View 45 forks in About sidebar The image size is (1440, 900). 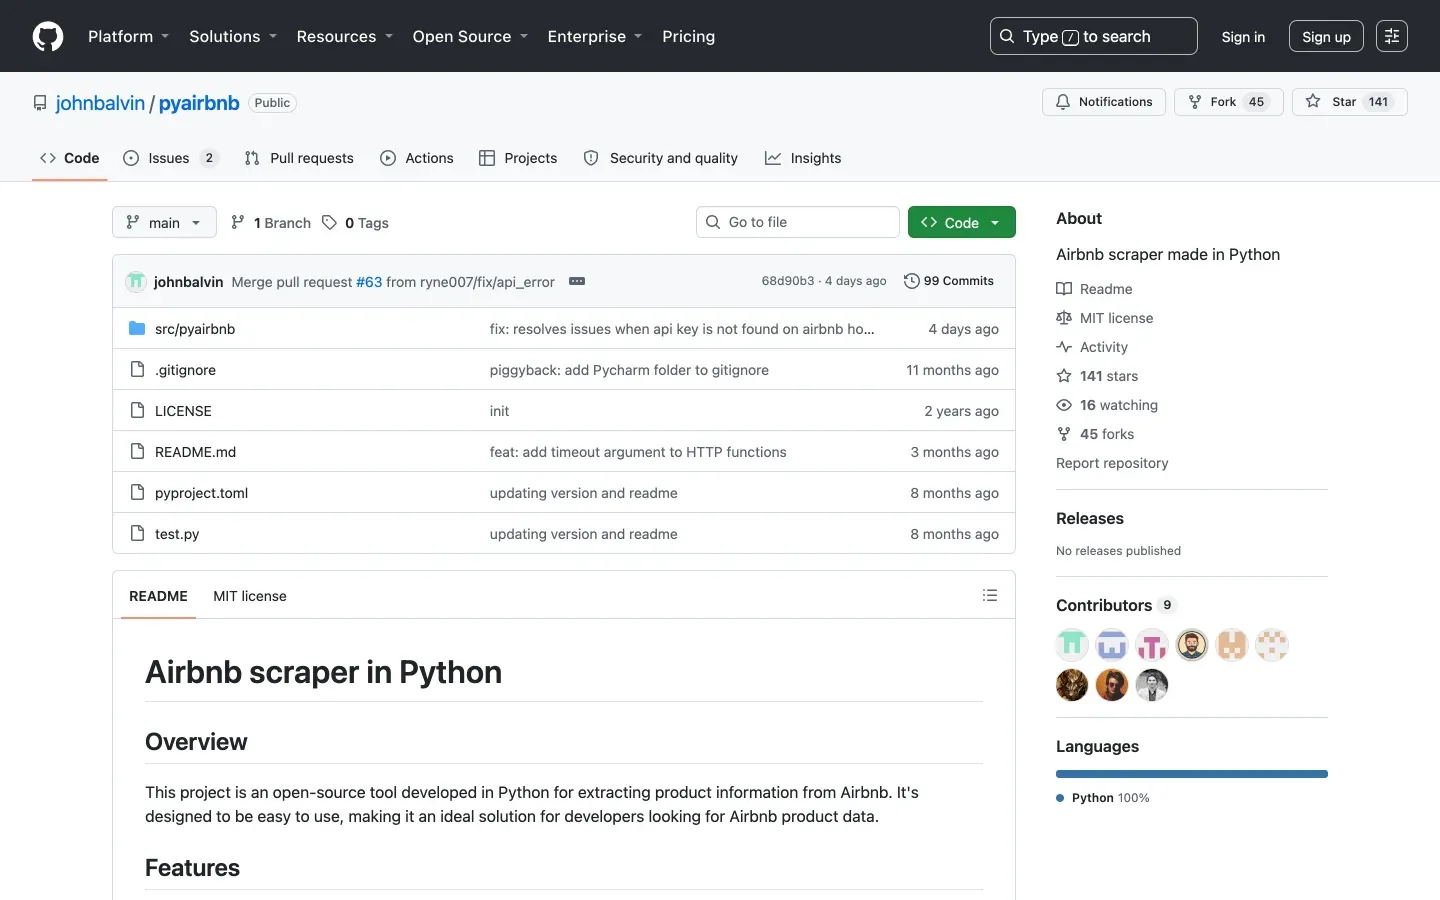pyautogui.click(x=1095, y=434)
